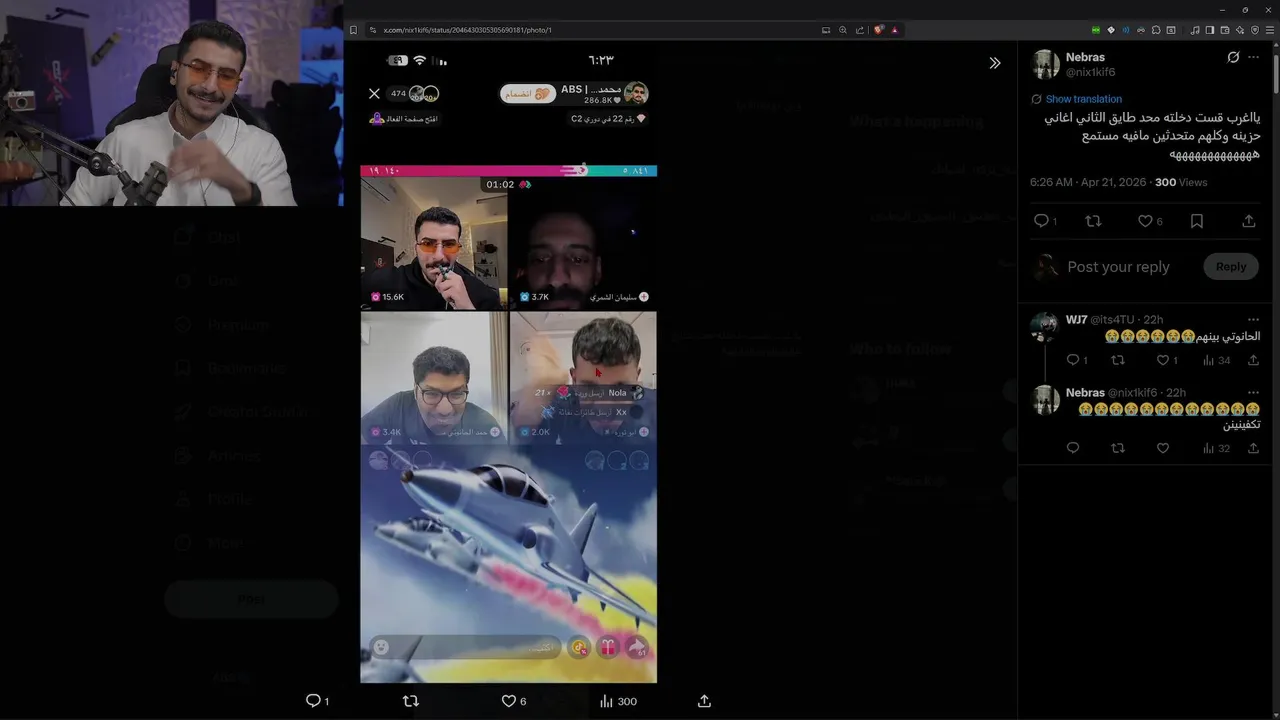
Task: Reply to WJ7's comment
Action: [x=1072, y=360]
